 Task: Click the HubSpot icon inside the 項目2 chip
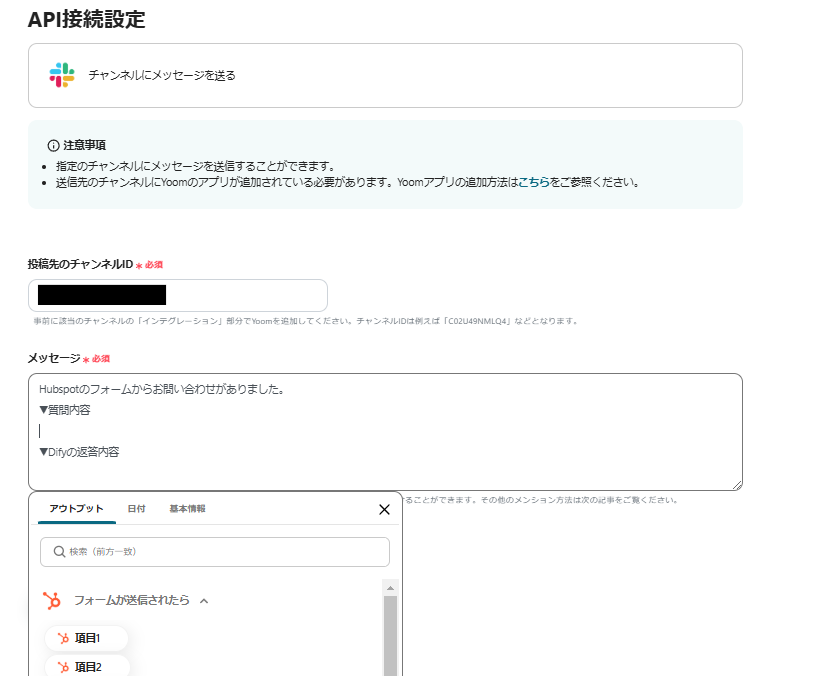pyautogui.click(x=63, y=667)
